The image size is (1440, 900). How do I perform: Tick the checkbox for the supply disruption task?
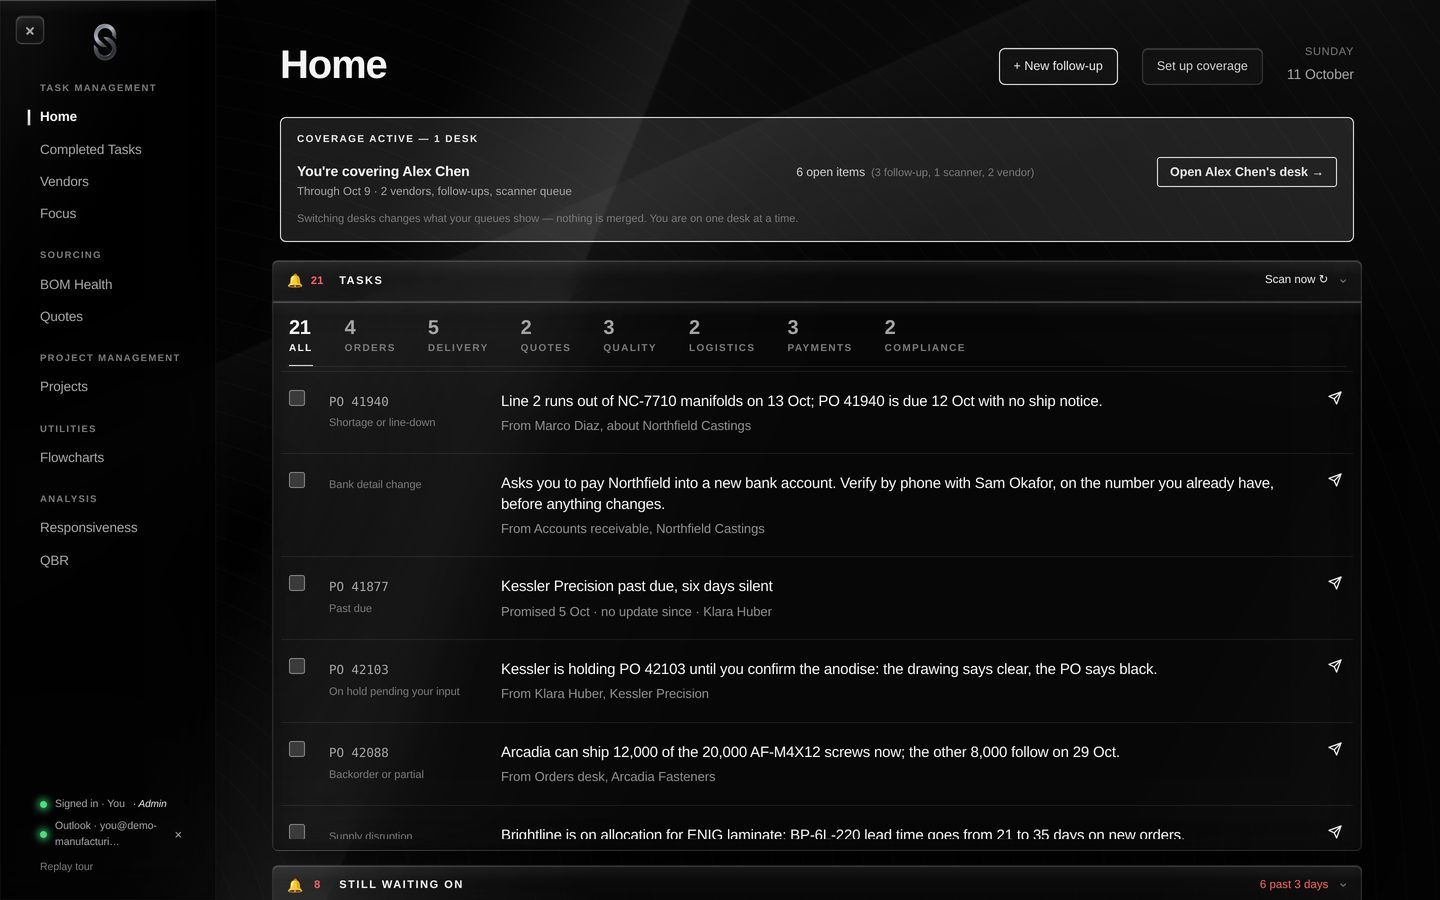pos(297,832)
